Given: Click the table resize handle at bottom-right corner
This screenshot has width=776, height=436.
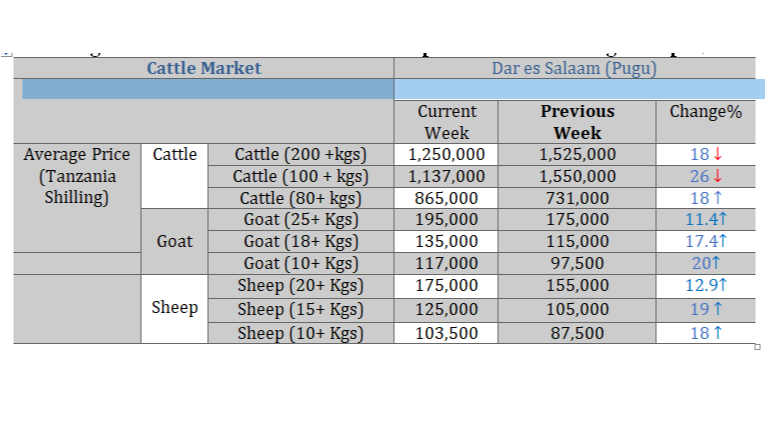Looking at the screenshot, I should coord(757,347).
